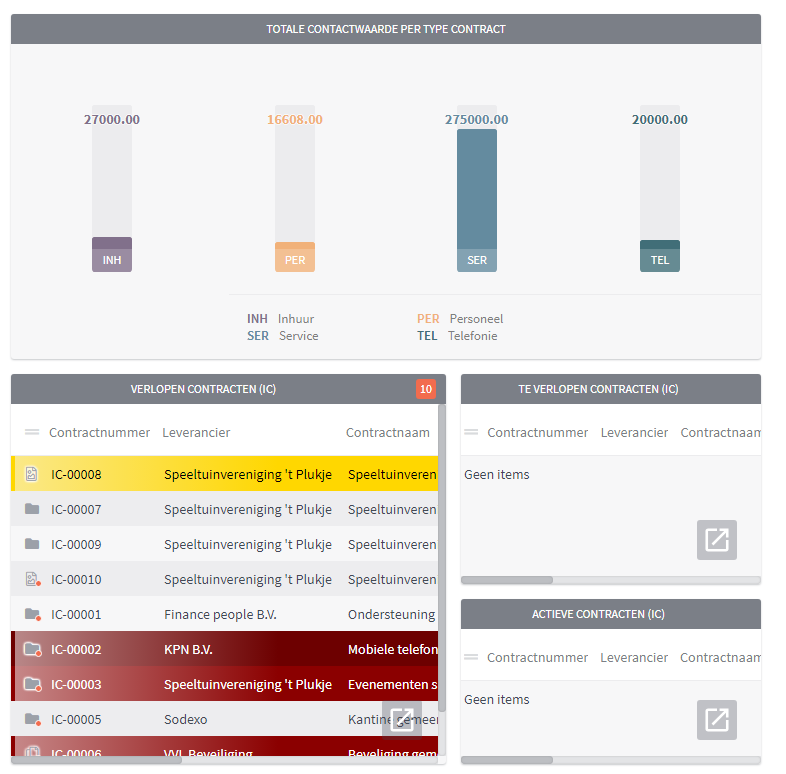The height and width of the screenshot is (774, 786).
Task: Sort Verlopen Contracten by Contractnummer header
Action: 99,432
